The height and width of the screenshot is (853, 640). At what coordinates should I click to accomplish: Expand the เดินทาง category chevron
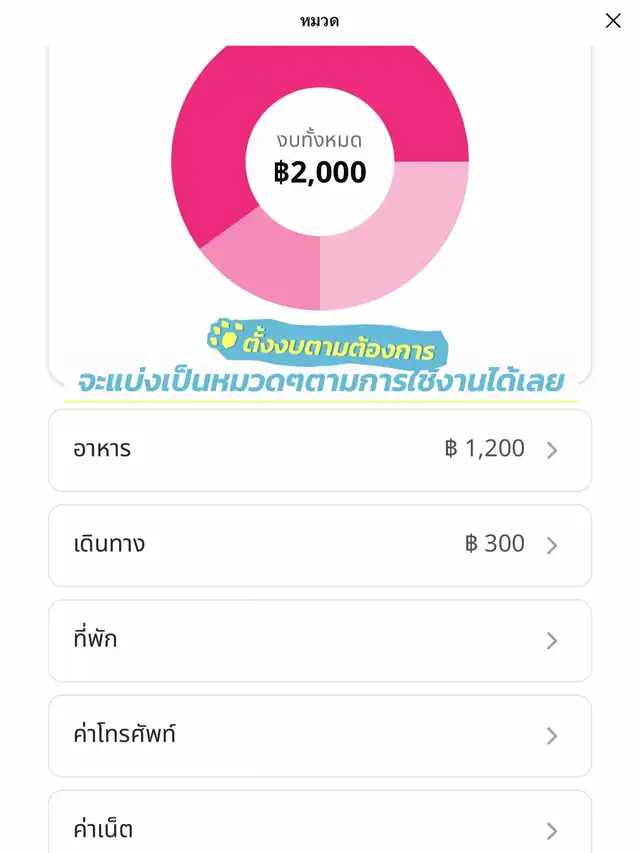[x=552, y=546]
